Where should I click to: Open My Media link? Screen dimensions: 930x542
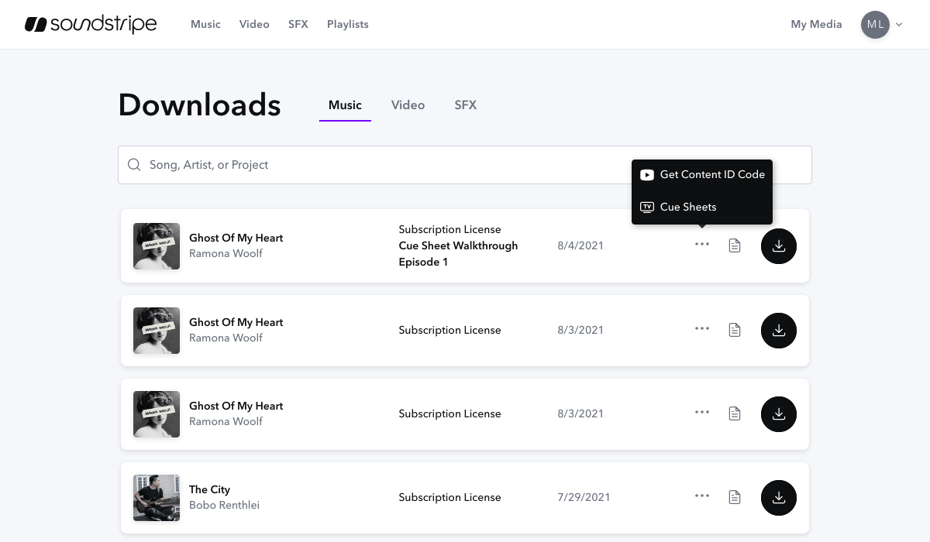coord(816,24)
